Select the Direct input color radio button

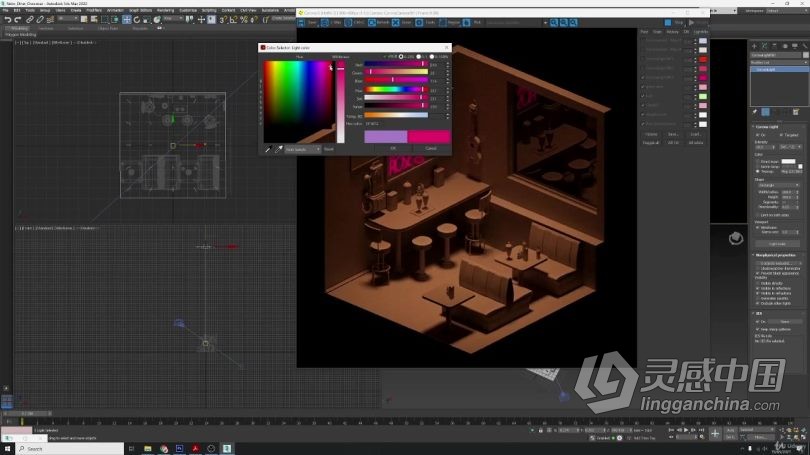758,162
